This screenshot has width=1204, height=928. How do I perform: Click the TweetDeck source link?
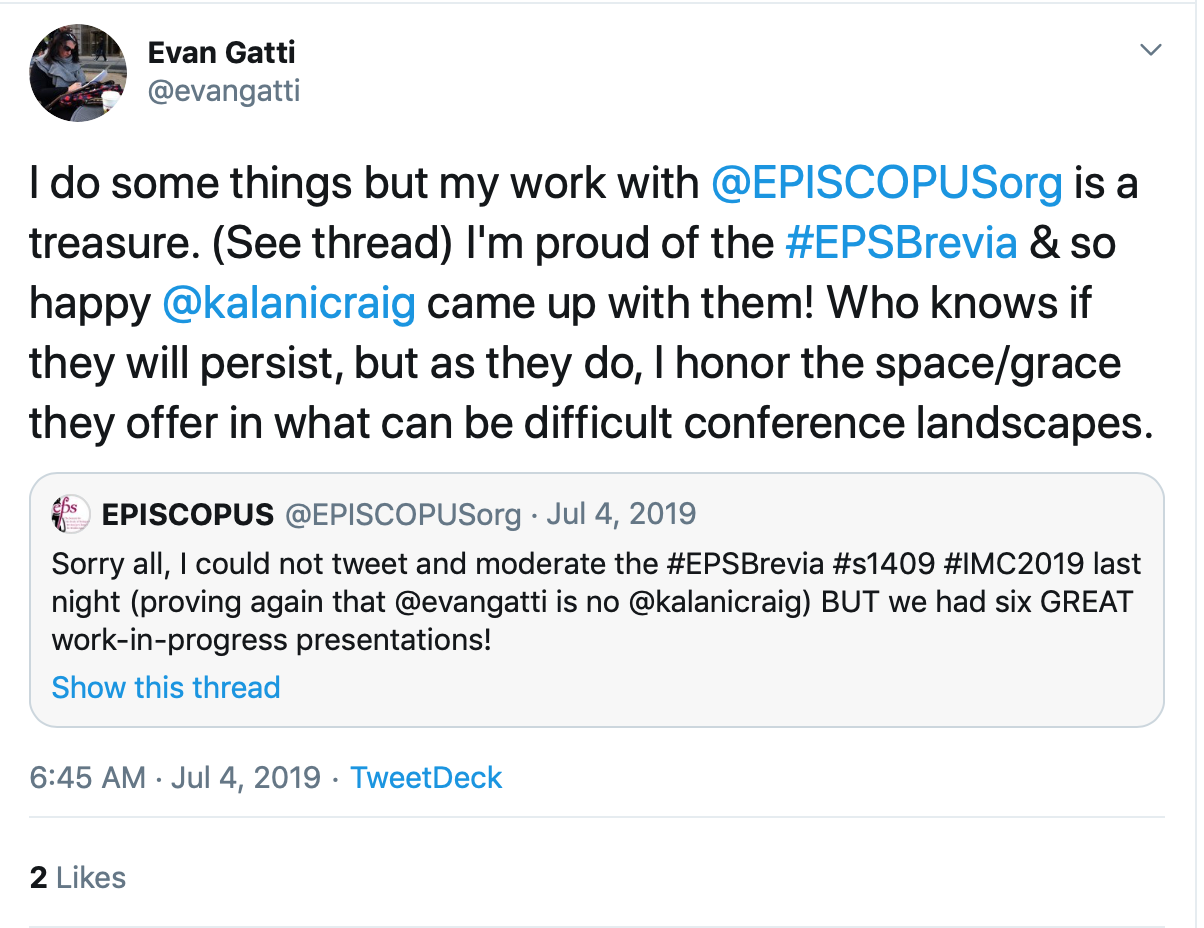click(426, 777)
